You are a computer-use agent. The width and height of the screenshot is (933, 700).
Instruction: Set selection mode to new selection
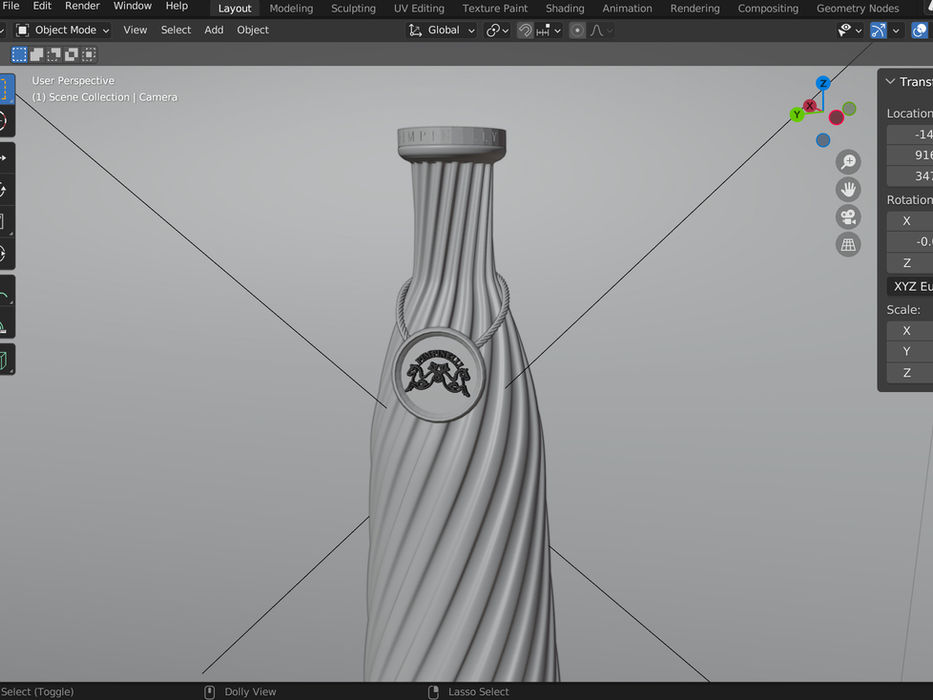[x=19, y=55]
